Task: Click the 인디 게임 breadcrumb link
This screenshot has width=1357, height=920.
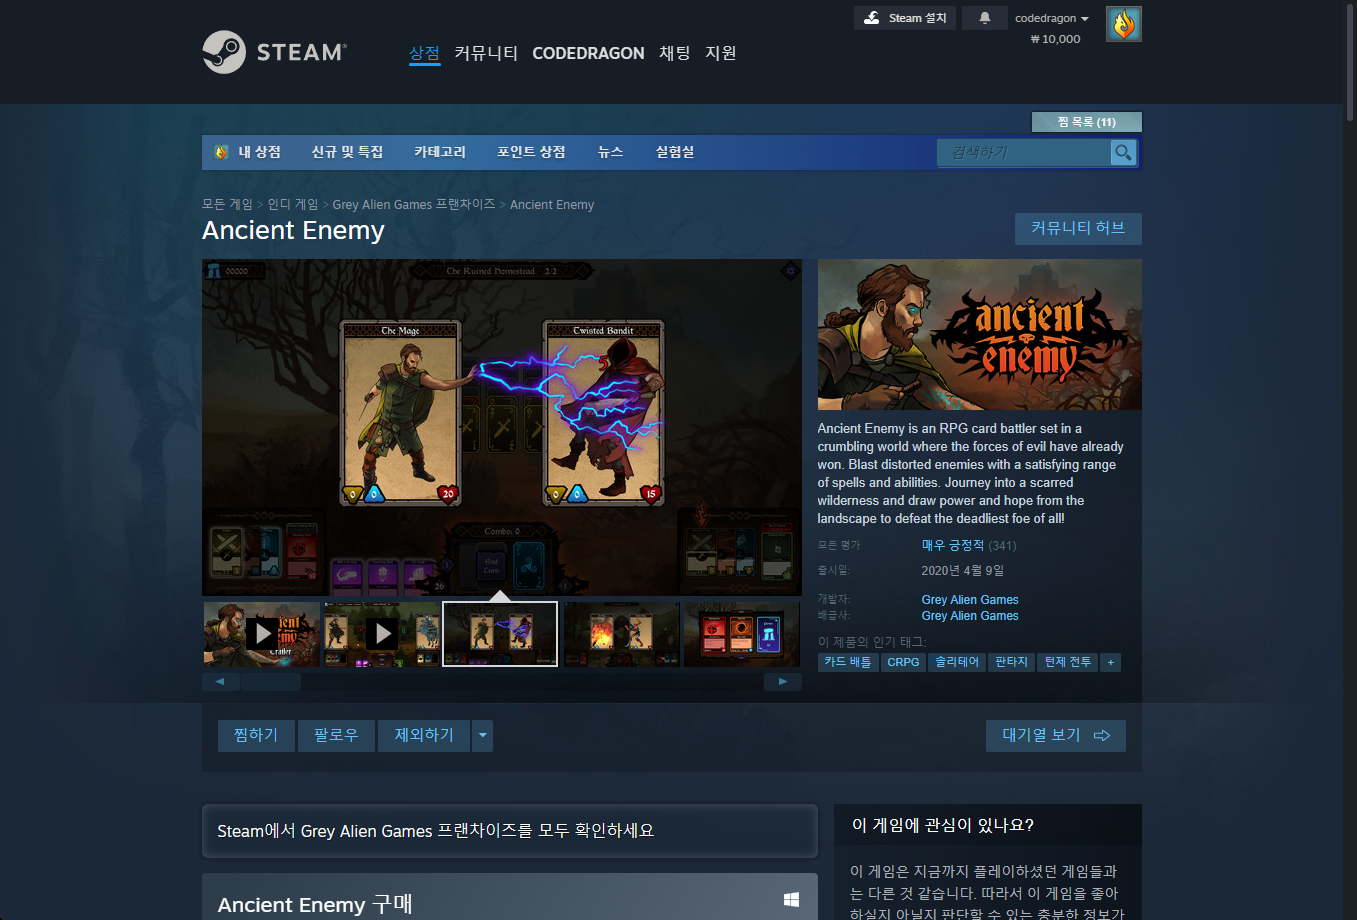Action: tap(293, 204)
